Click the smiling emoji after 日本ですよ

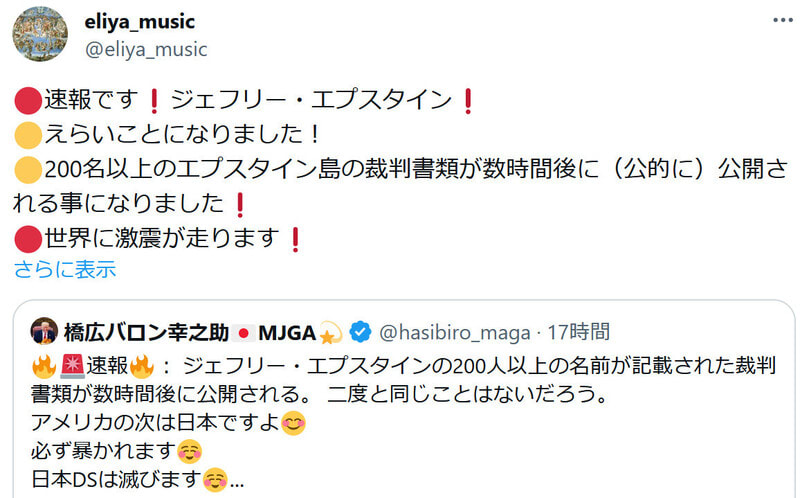click(293, 423)
